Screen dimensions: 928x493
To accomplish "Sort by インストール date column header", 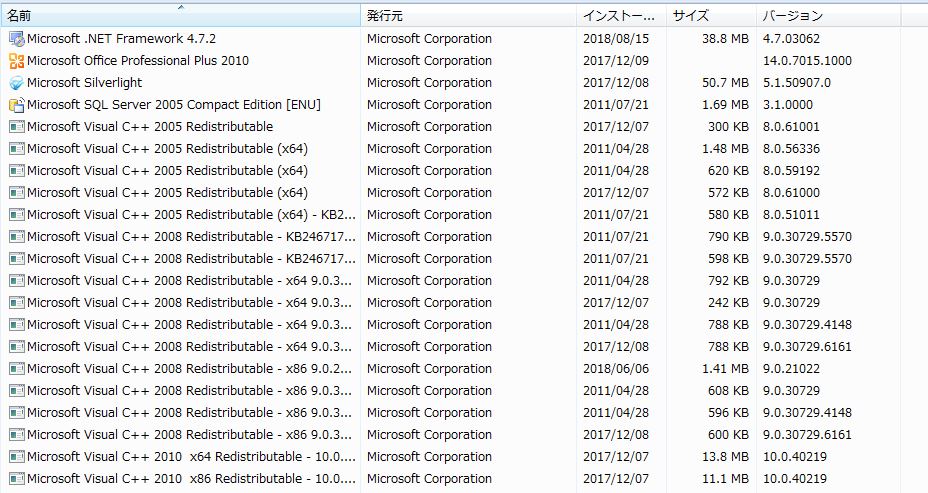I will tap(620, 16).
